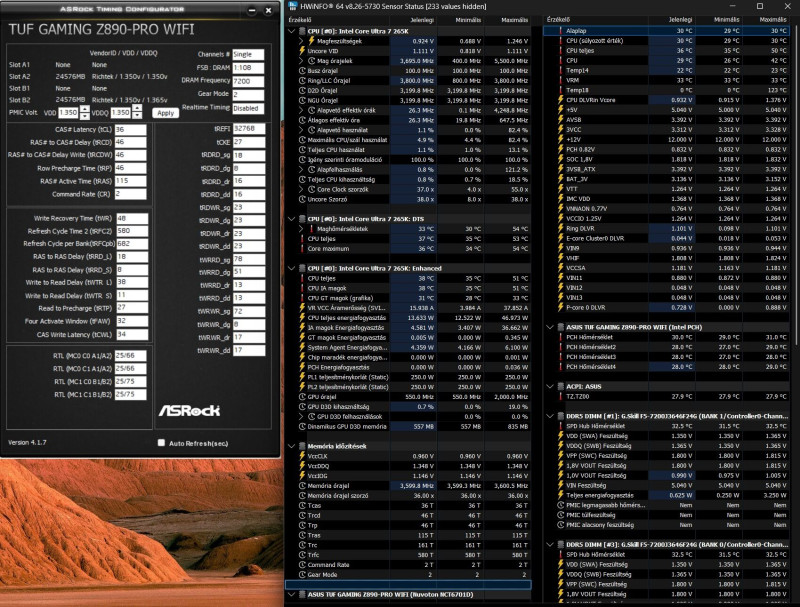Click the thermometer icon beside CPU IA magok

(x=302, y=288)
